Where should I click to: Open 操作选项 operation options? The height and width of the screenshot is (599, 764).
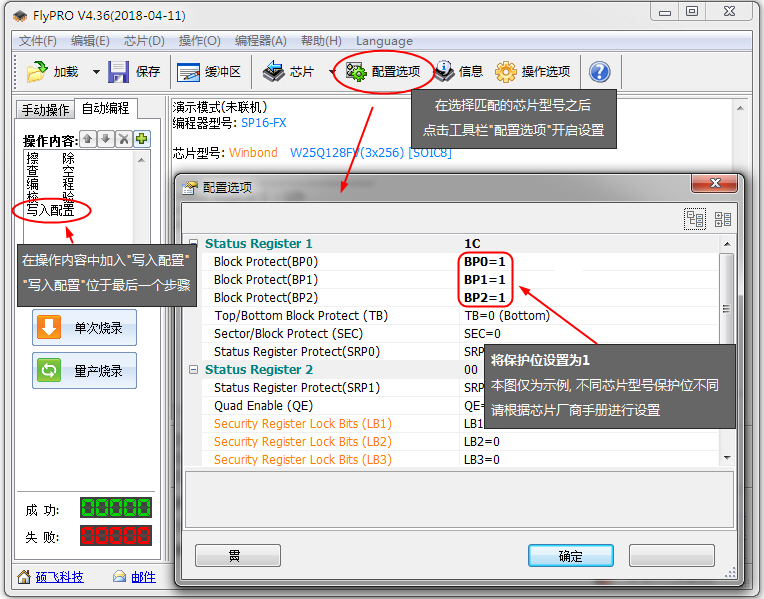(506, 72)
